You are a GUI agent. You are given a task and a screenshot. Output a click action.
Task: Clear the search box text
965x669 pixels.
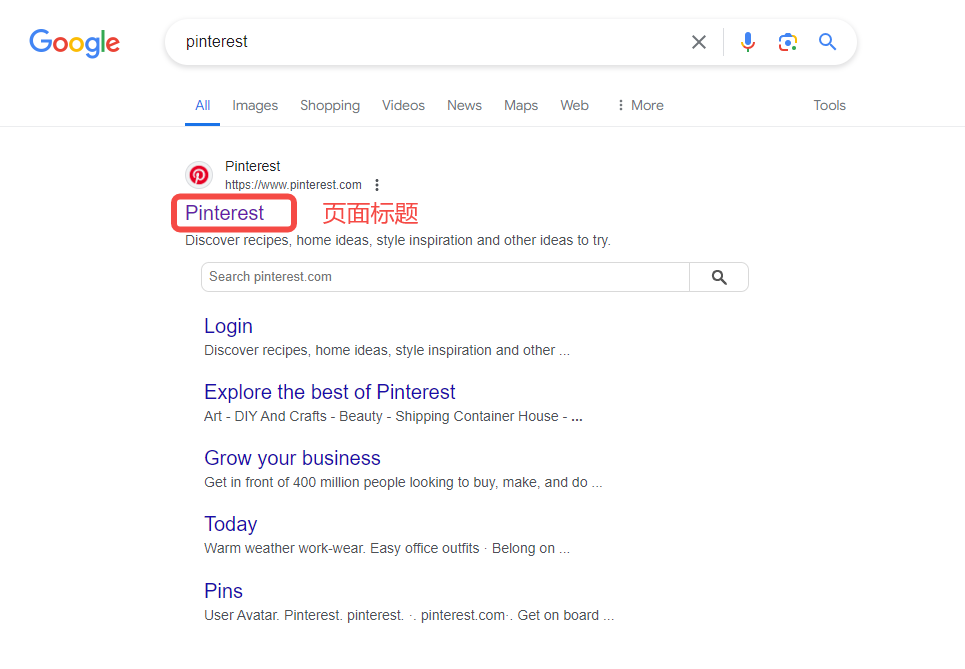(699, 42)
